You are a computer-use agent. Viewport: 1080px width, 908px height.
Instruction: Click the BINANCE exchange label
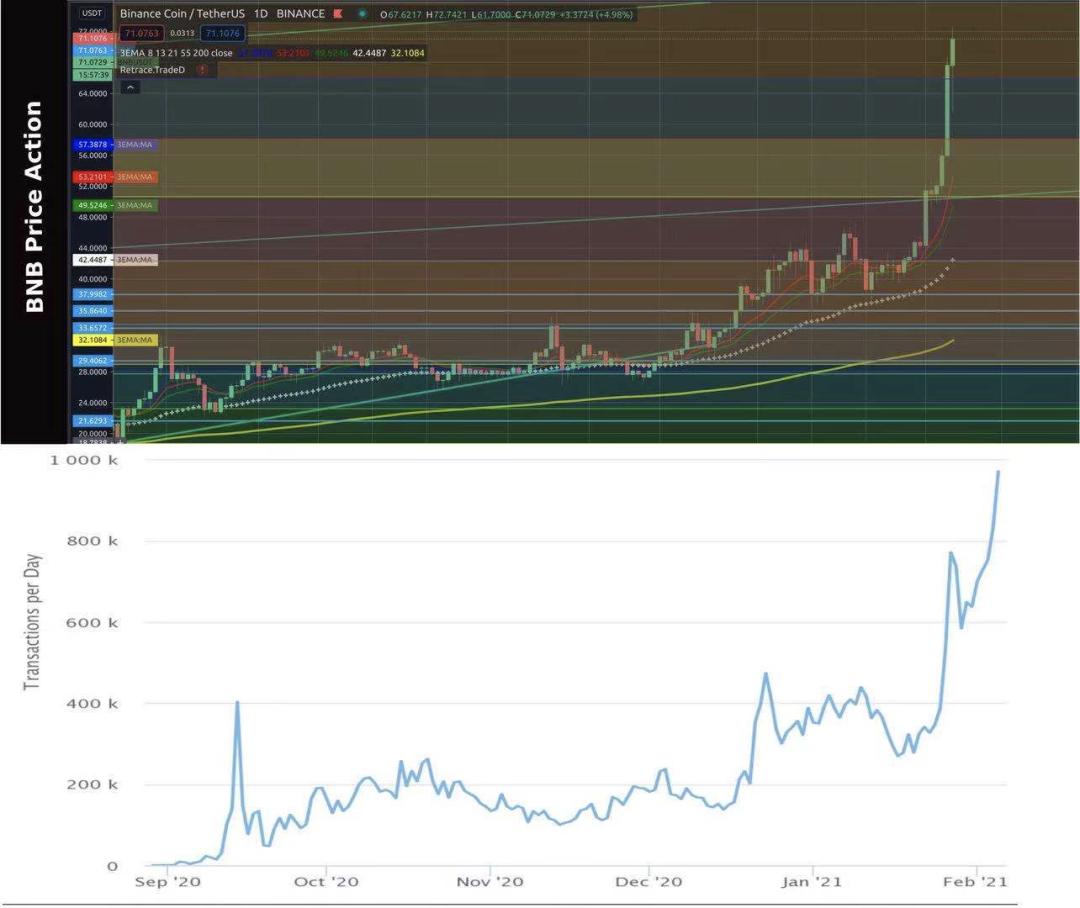point(300,14)
